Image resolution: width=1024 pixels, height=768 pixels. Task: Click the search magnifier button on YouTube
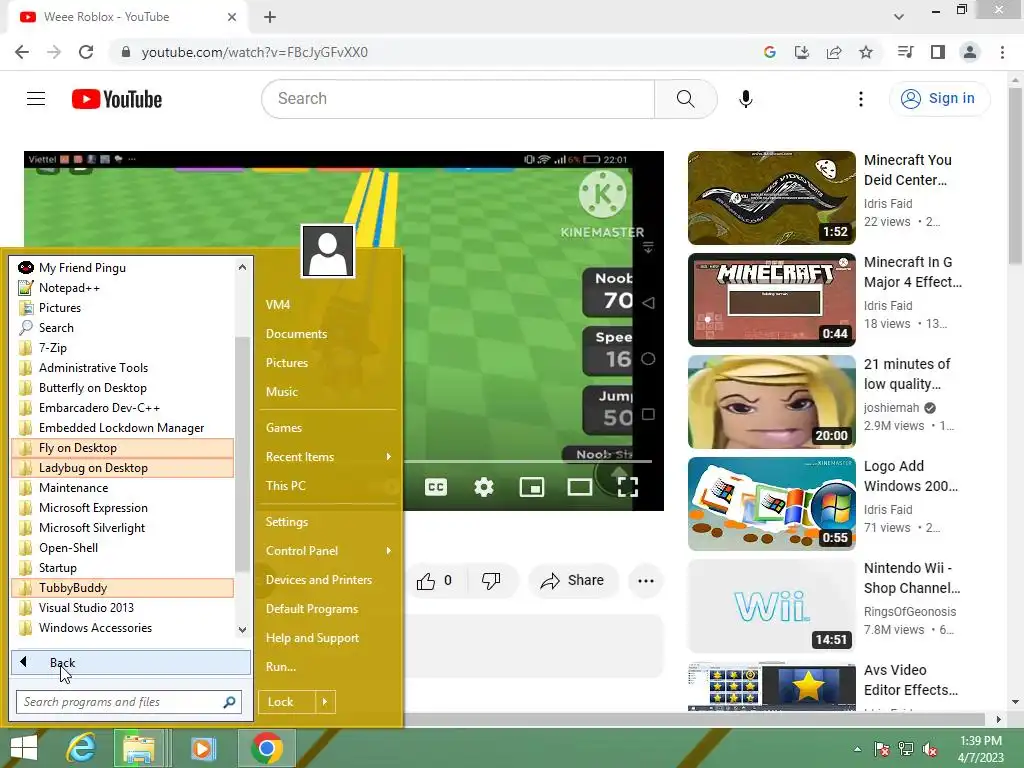pyautogui.click(x=685, y=99)
